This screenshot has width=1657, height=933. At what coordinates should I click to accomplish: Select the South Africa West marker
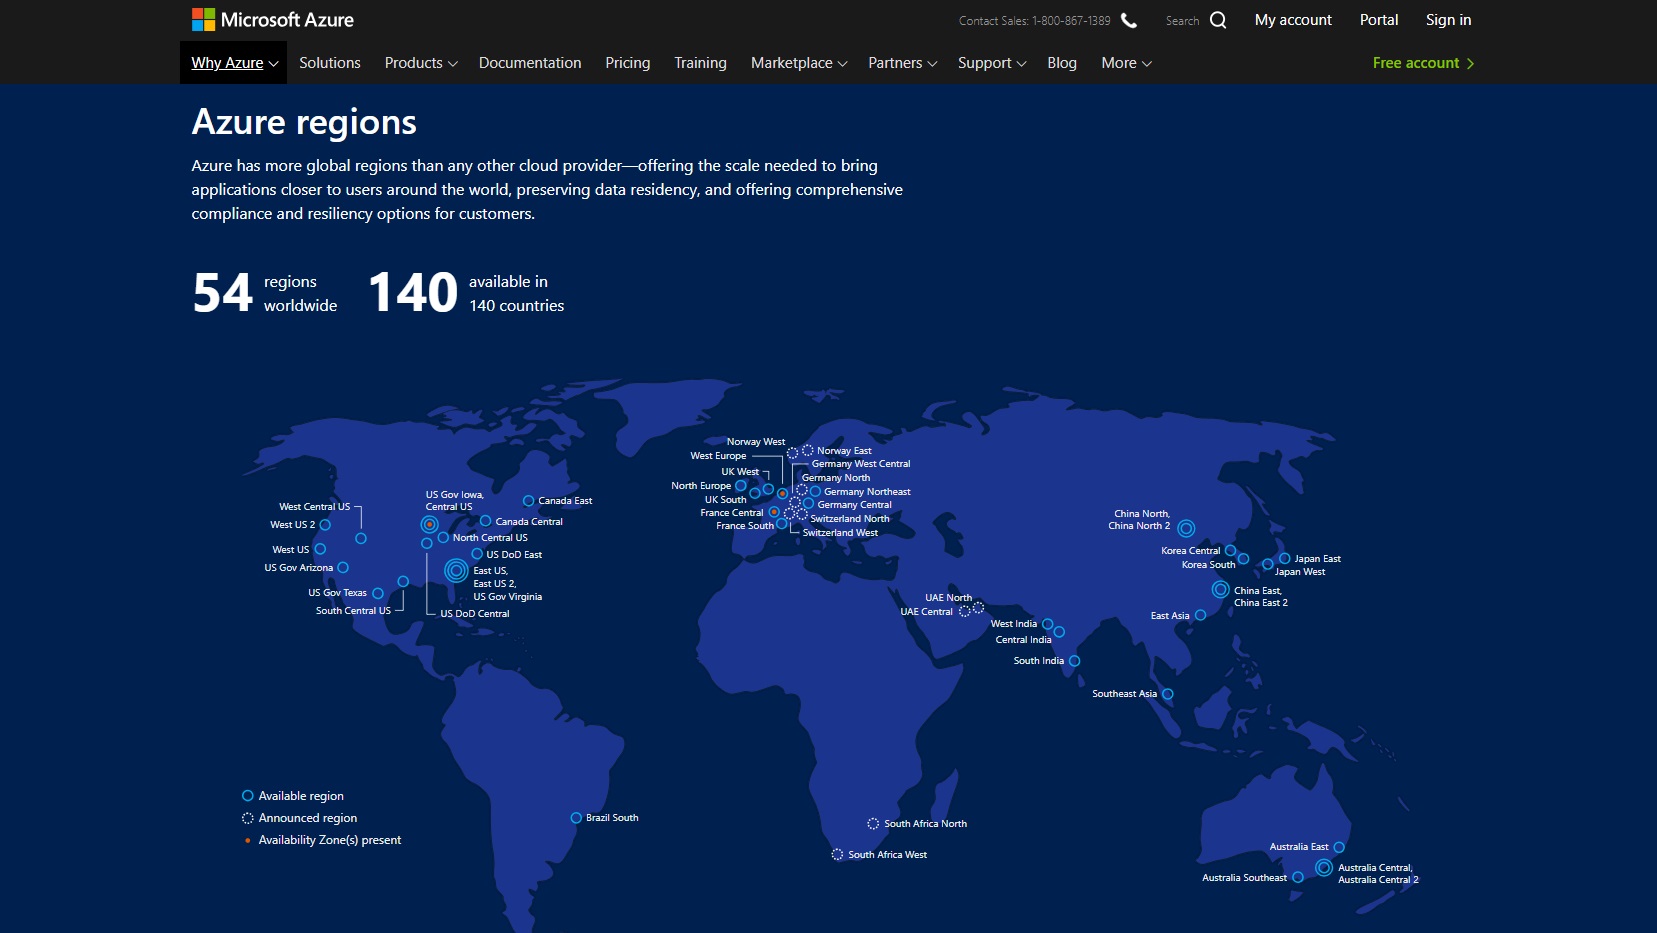pos(837,855)
